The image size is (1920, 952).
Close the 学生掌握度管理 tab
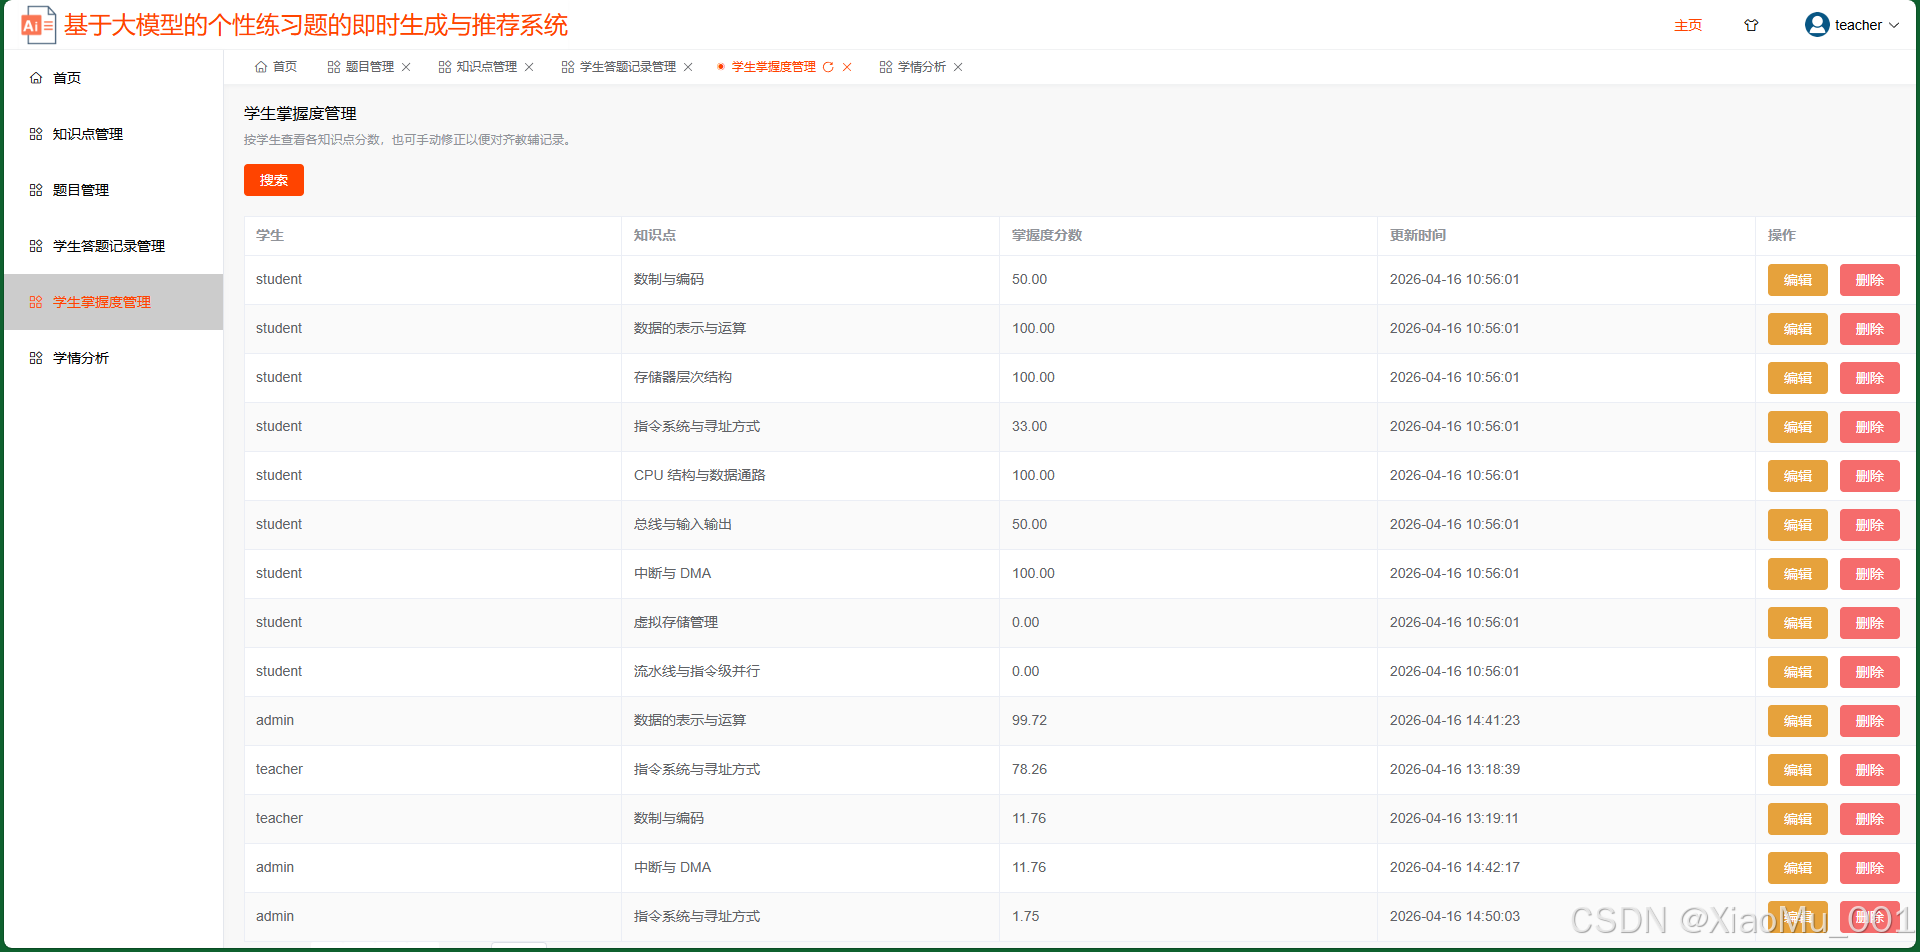click(x=847, y=67)
